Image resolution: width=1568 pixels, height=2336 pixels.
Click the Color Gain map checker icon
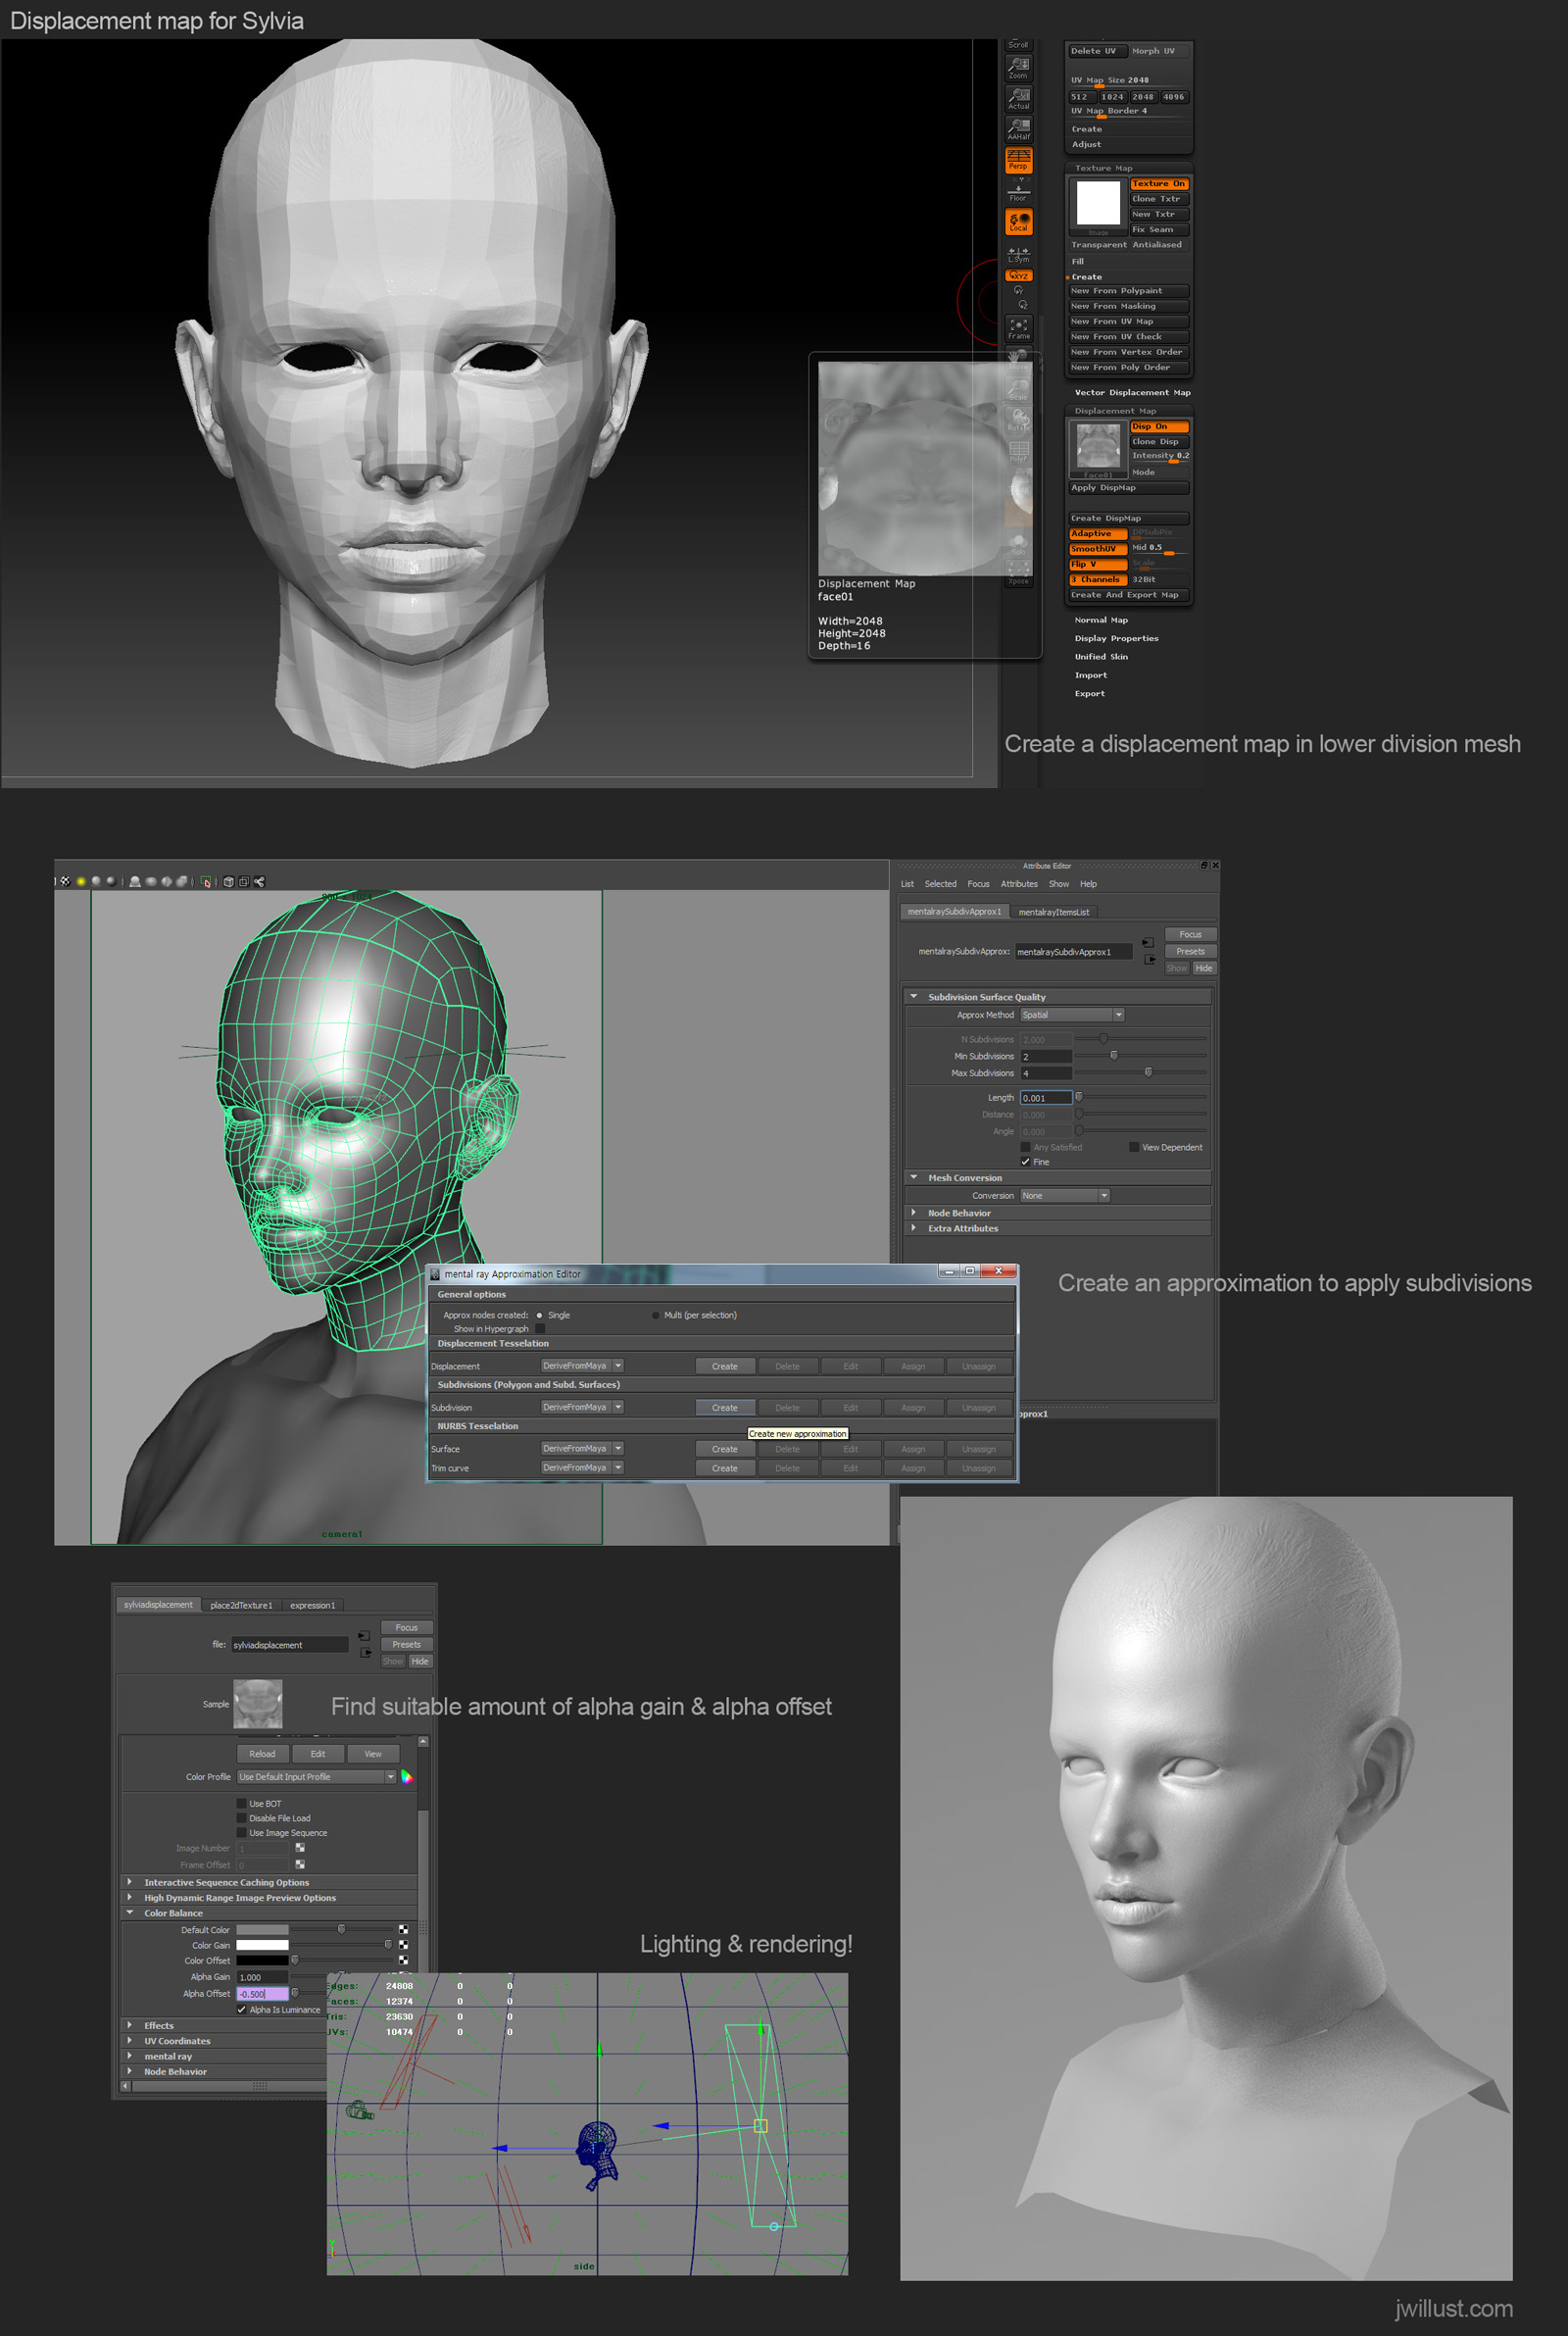403,1945
